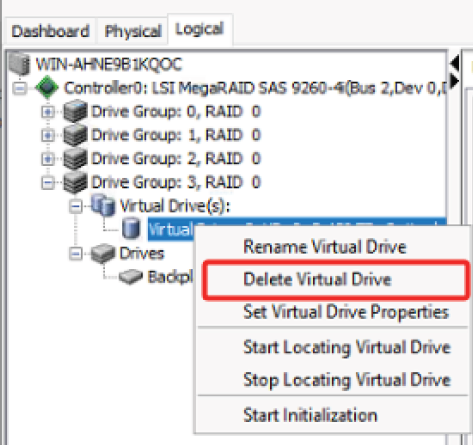Click the selected virtual drive cylinder icon
473x445 pixels.
[x=131, y=228]
